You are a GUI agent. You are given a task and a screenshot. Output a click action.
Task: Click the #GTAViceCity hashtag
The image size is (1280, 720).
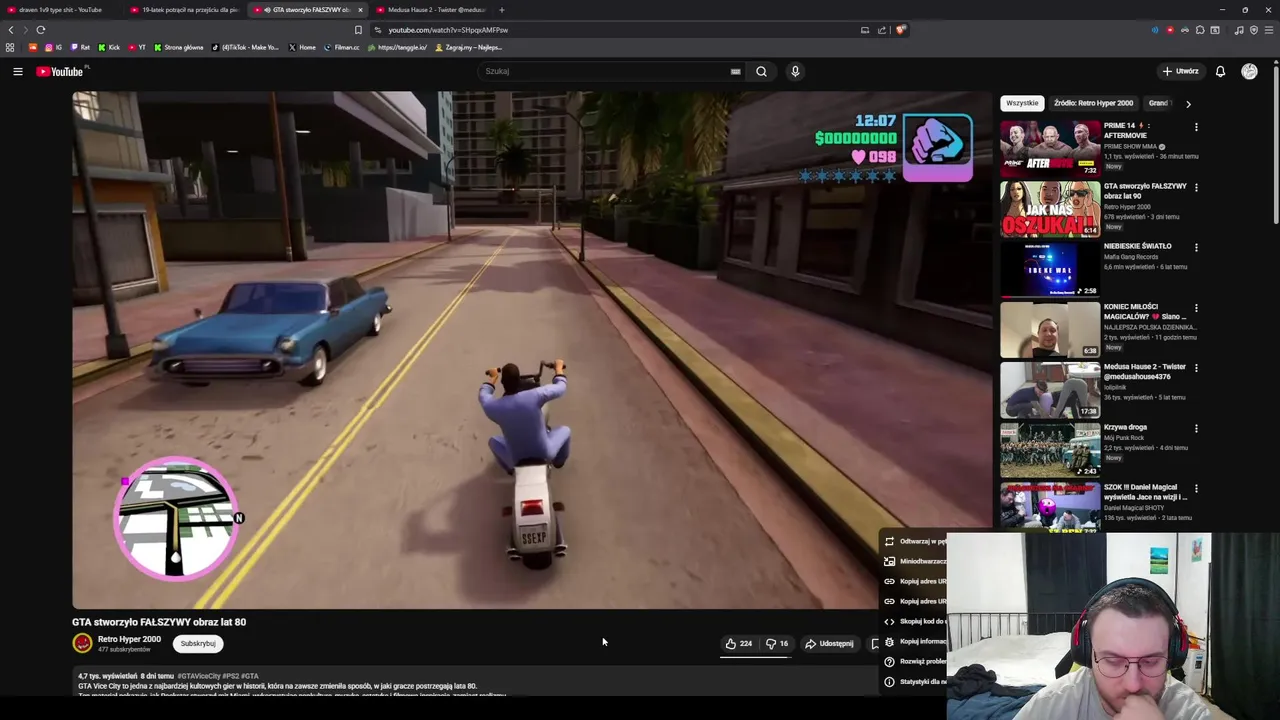tap(198, 676)
